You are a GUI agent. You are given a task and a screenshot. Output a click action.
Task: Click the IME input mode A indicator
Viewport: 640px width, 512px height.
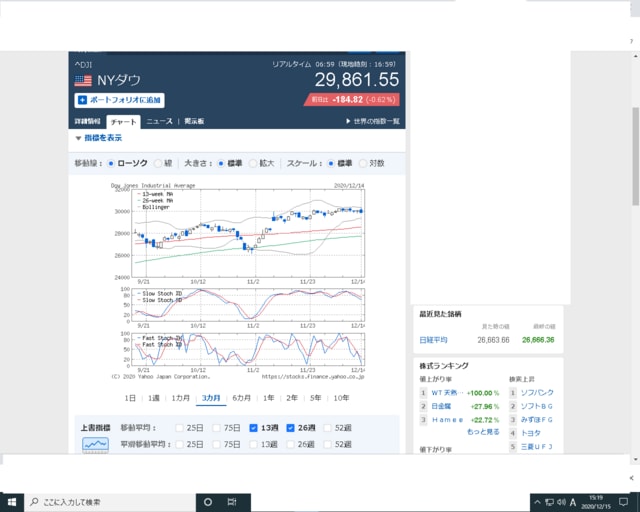click(573, 502)
